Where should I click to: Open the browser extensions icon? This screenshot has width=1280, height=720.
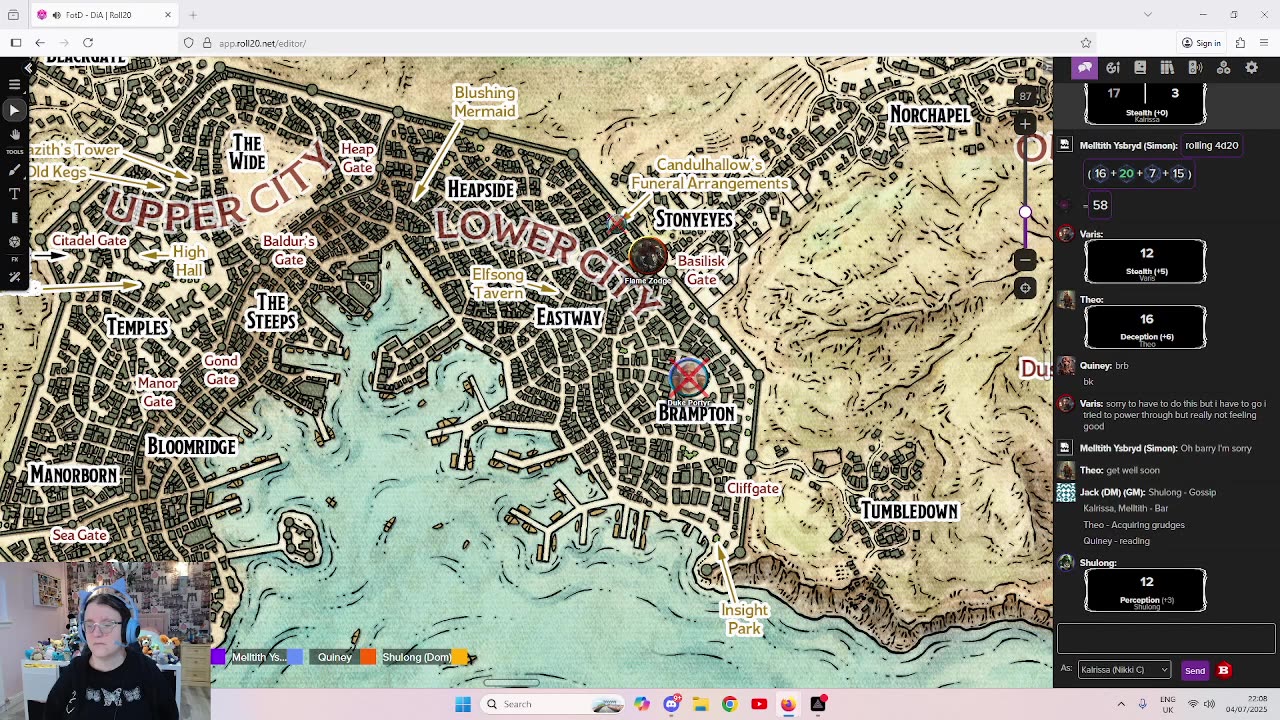1240,43
